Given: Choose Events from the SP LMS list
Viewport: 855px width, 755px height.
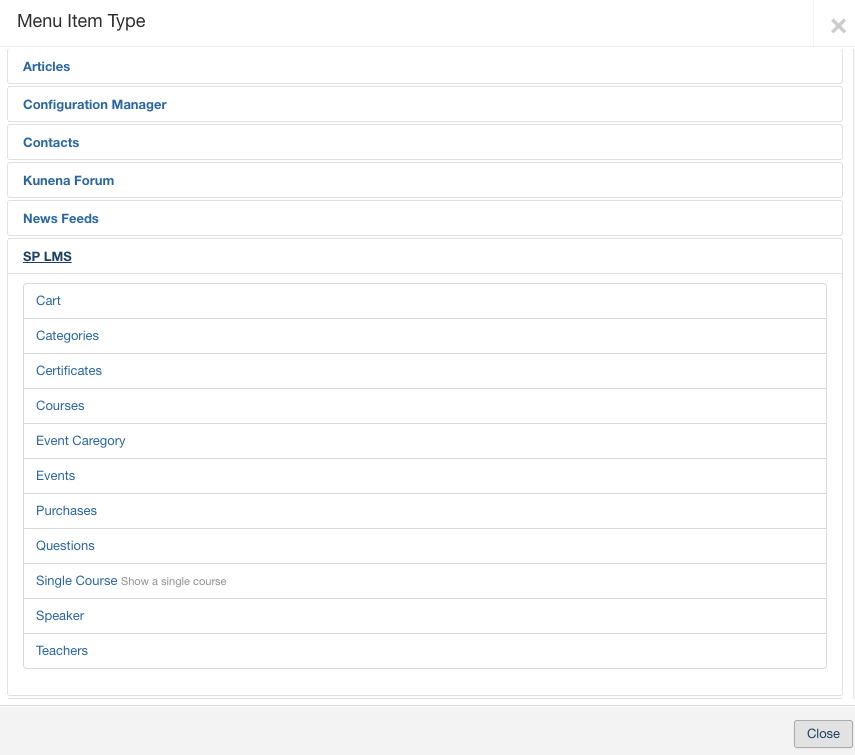Looking at the screenshot, I should 56,476.
